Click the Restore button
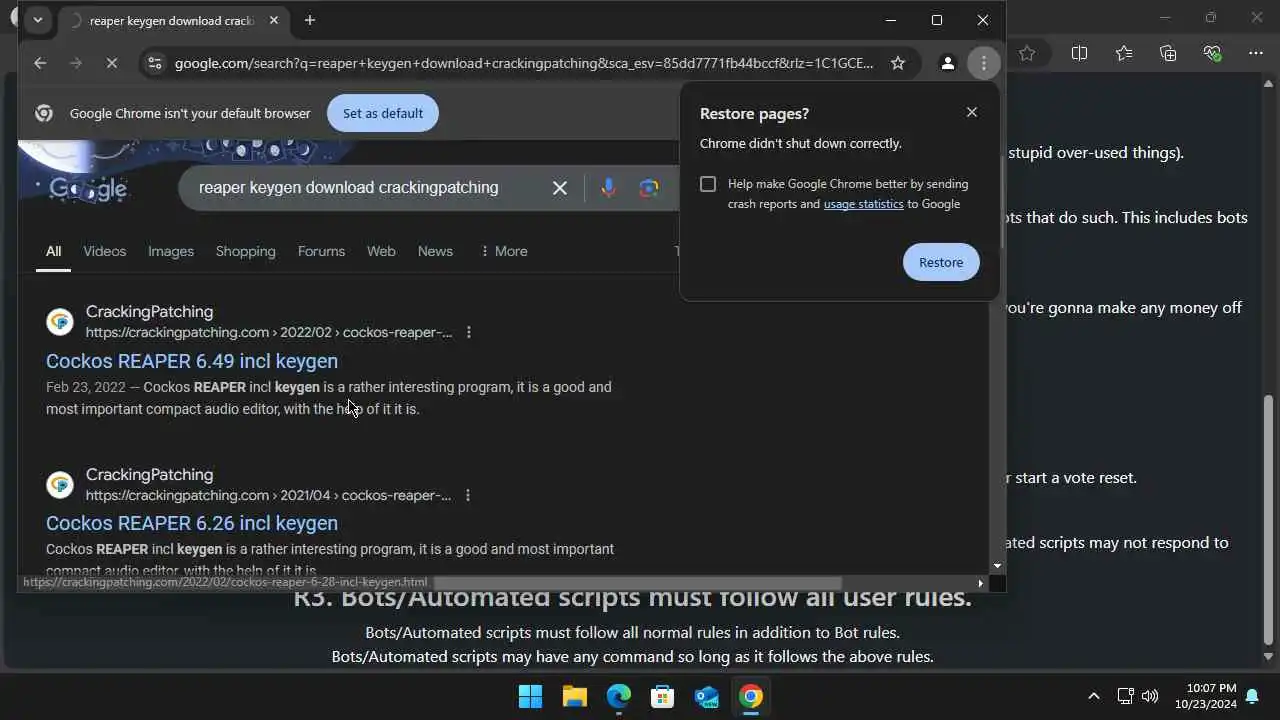This screenshot has width=1280, height=720. [941, 262]
